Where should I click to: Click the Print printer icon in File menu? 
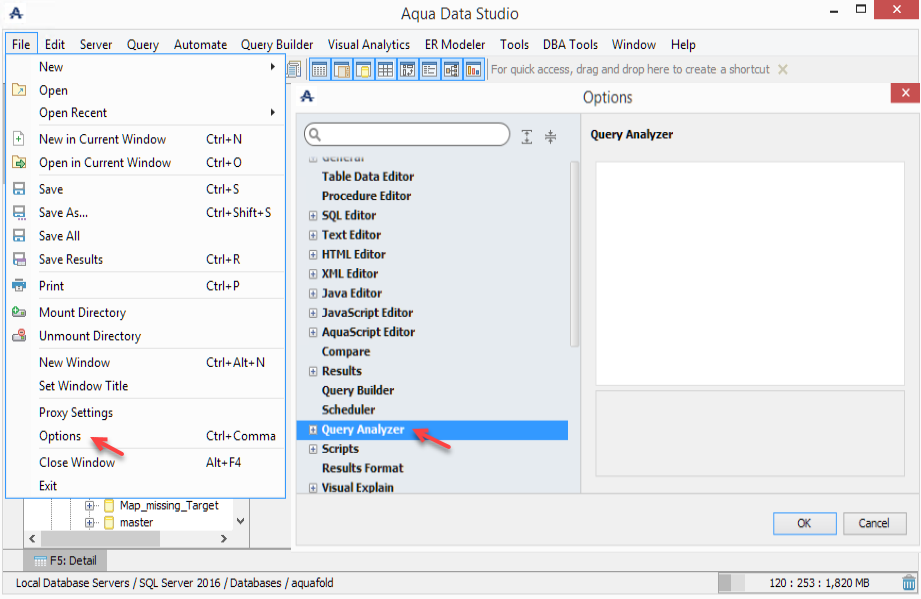click(x=19, y=285)
